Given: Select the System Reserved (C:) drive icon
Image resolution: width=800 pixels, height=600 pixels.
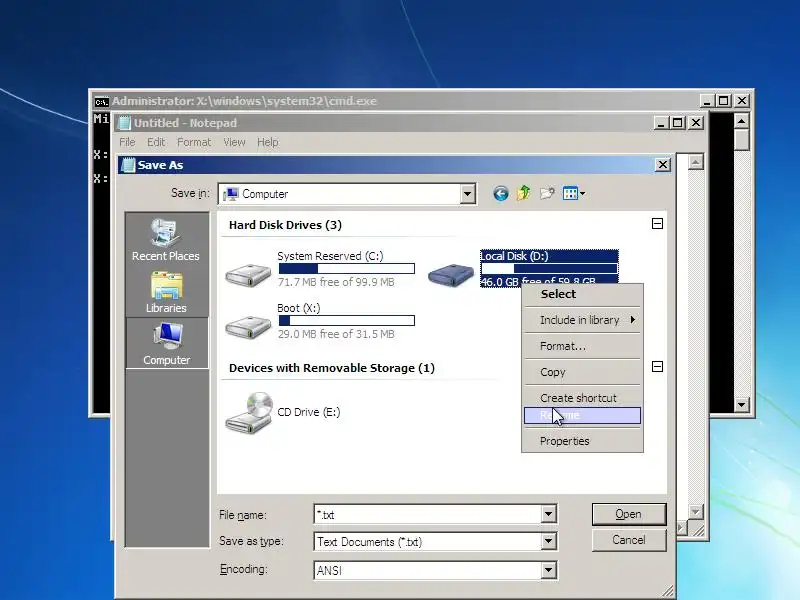Looking at the screenshot, I should [x=248, y=275].
